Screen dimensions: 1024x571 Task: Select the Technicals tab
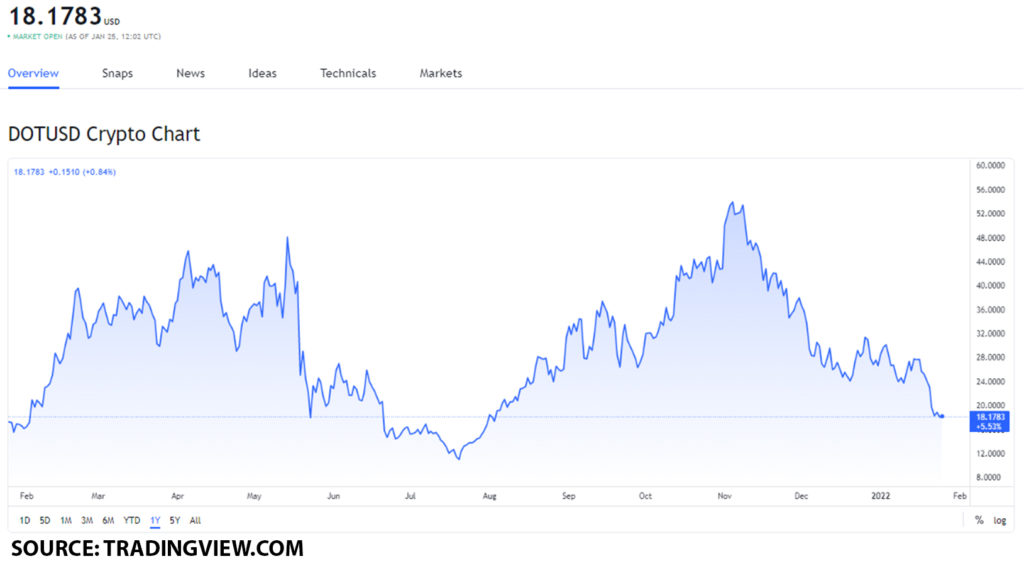tap(348, 73)
